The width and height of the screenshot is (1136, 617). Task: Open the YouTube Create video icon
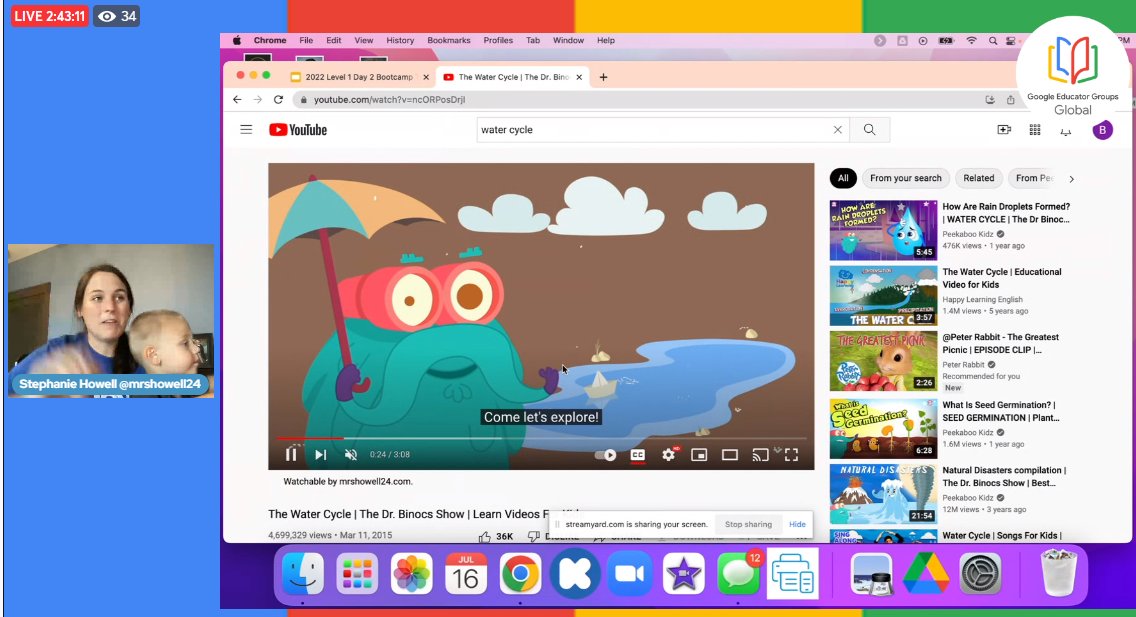(x=1004, y=130)
